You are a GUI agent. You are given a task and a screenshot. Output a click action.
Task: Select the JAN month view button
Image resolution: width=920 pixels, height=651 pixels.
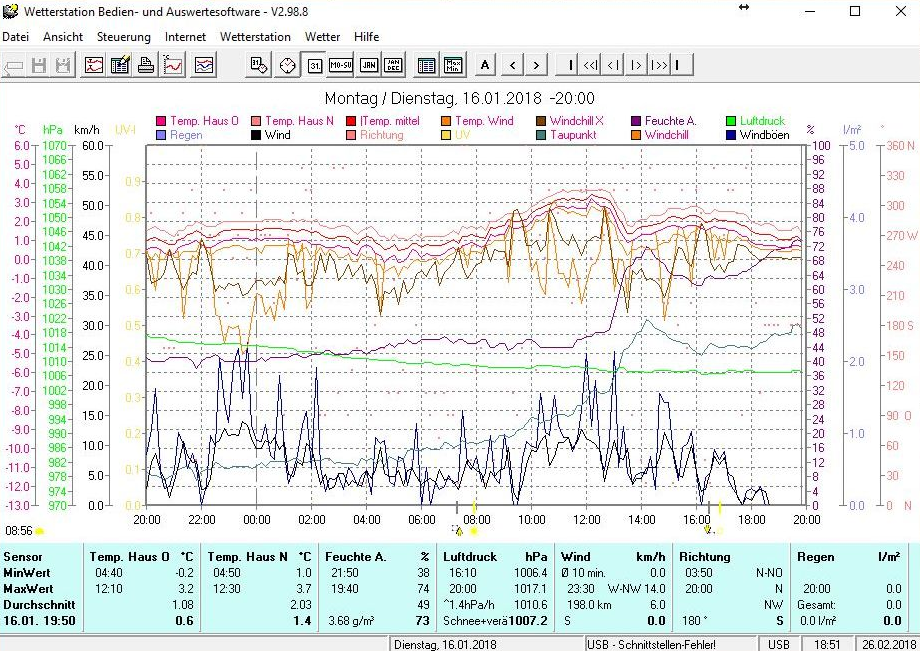click(x=368, y=66)
